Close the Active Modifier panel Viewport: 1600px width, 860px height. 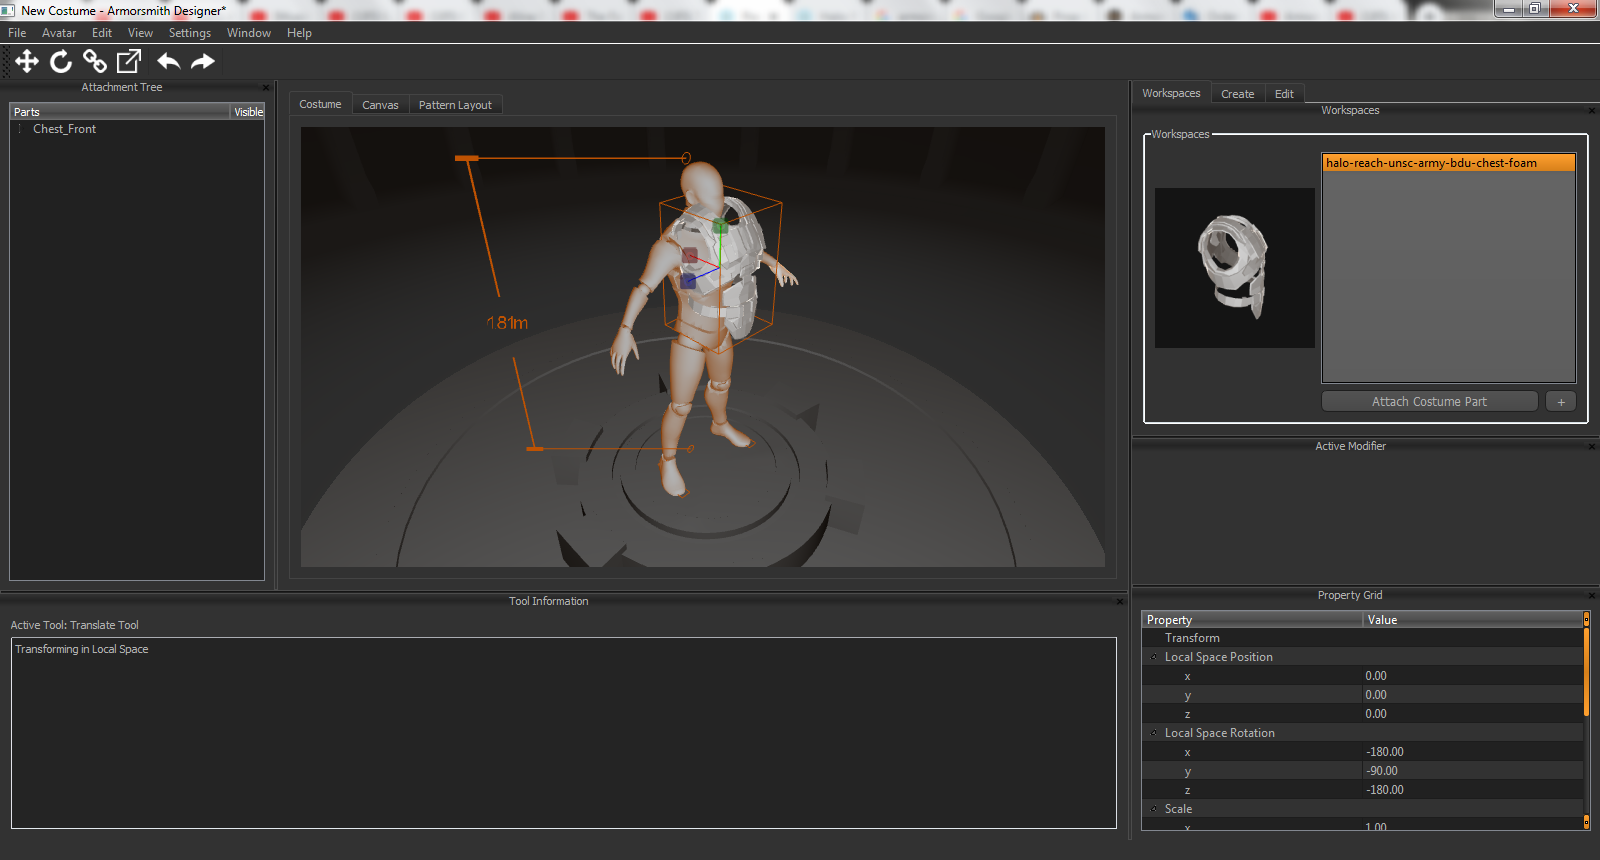[1592, 447]
